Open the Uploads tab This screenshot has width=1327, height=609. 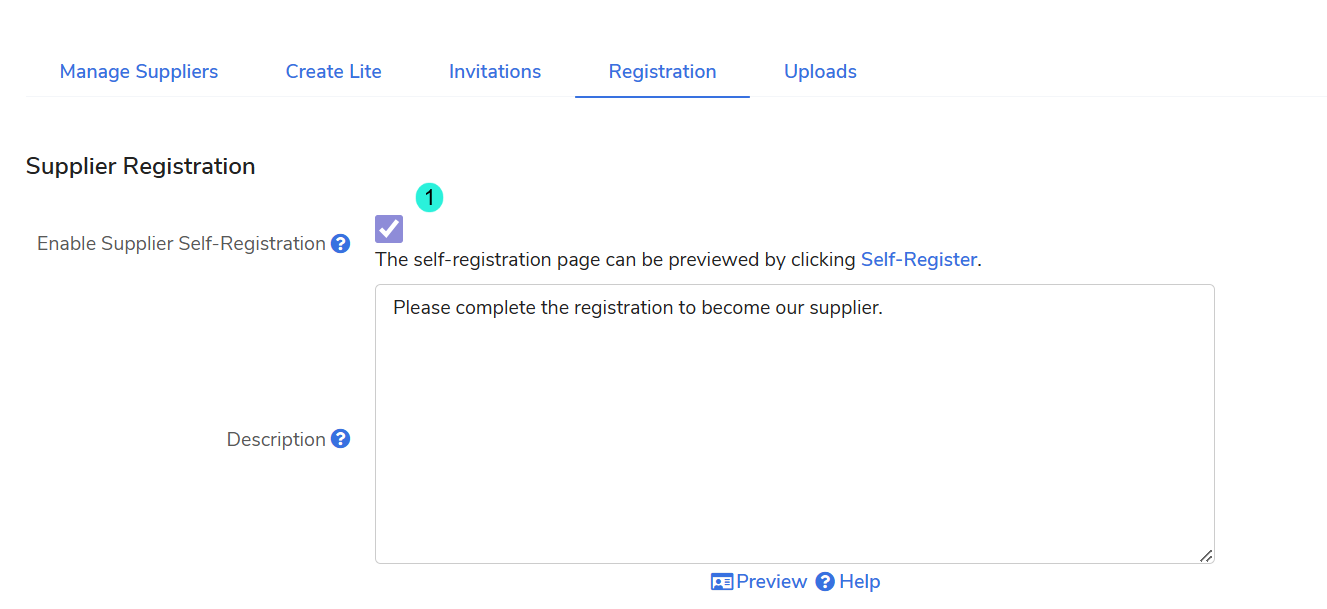point(820,72)
